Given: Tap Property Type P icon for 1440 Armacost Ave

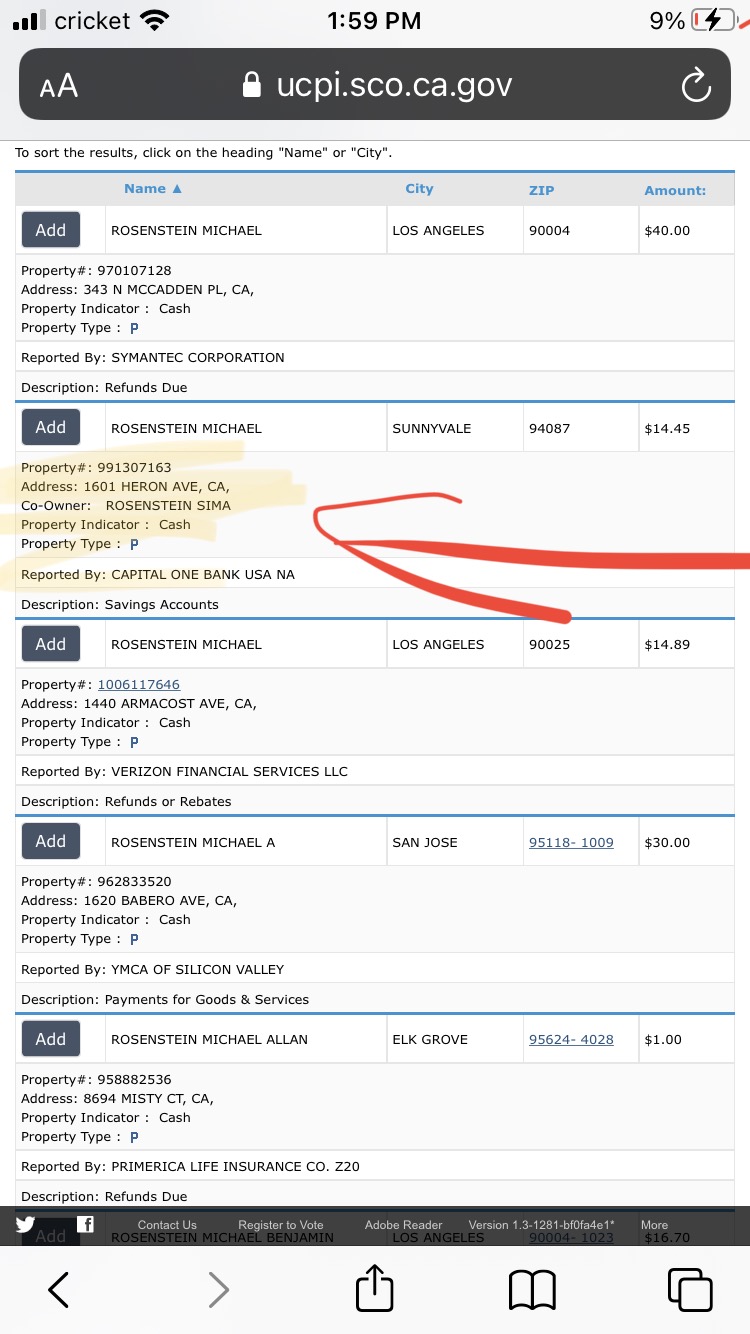Looking at the screenshot, I should pyautogui.click(x=134, y=742).
